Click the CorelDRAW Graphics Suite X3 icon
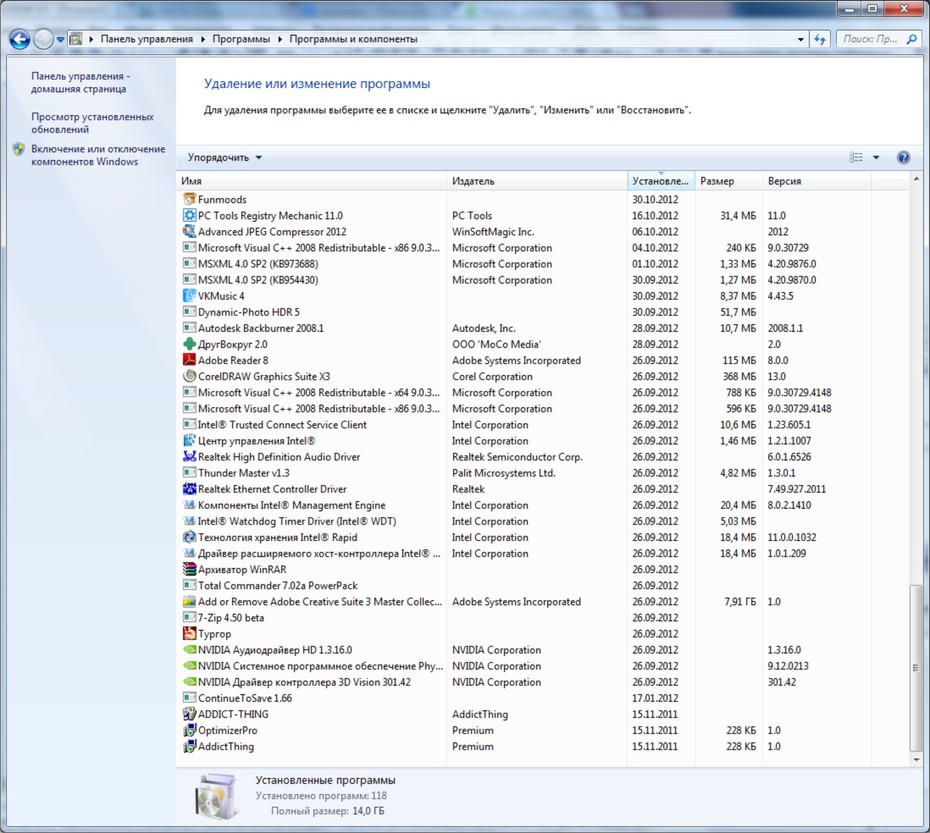The height and width of the screenshot is (833, 930). click(189, 376)
